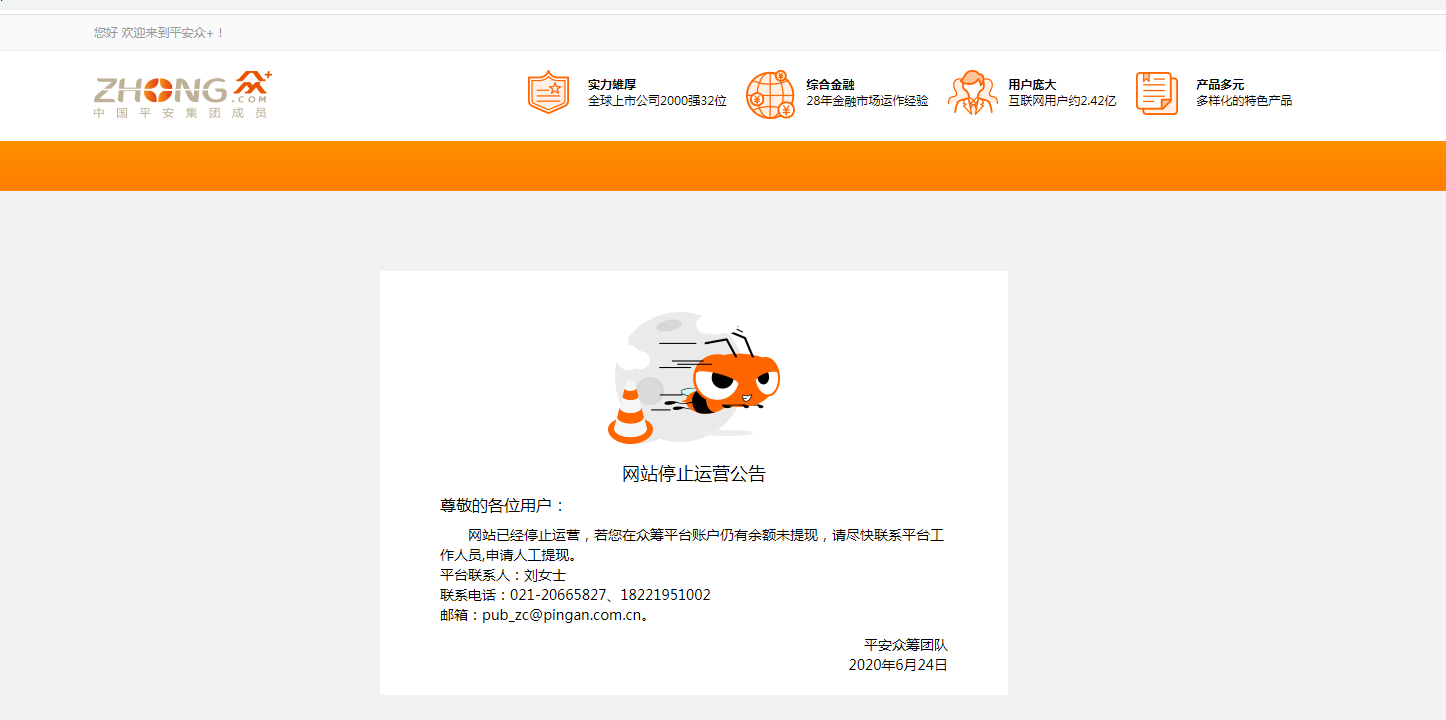Click the phone number 18221951002
Image resolution: width=1446 pixels, height=720 pixels.
665,594
